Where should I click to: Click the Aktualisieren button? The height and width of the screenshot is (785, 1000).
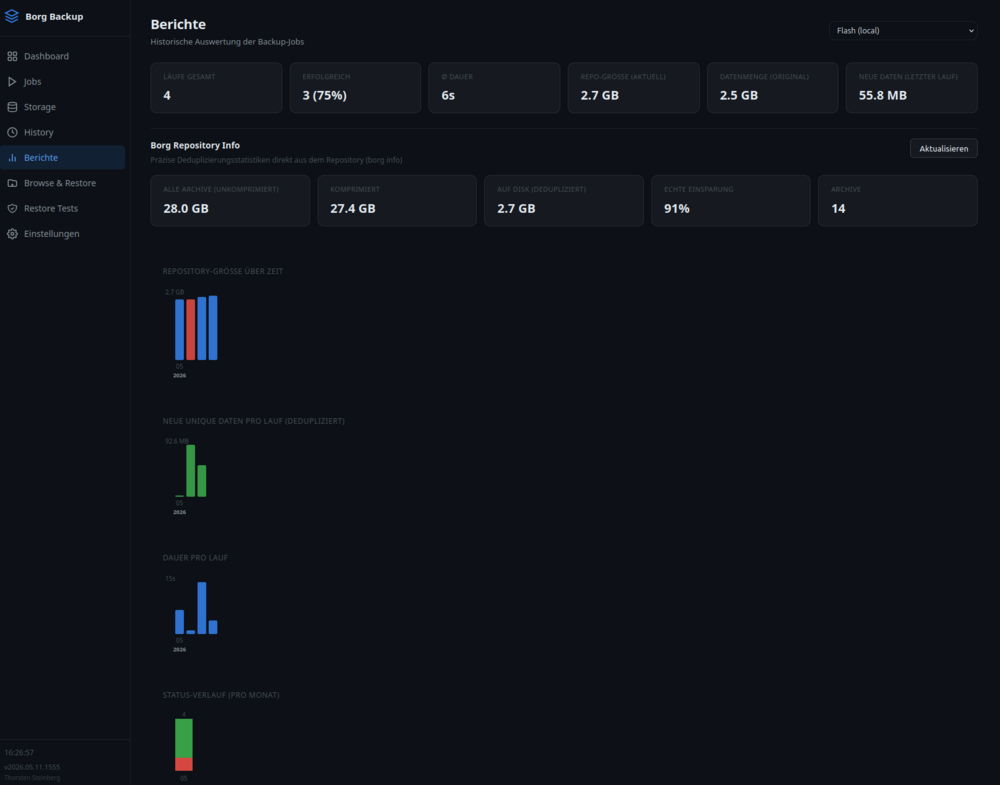[x=943, y=149]
